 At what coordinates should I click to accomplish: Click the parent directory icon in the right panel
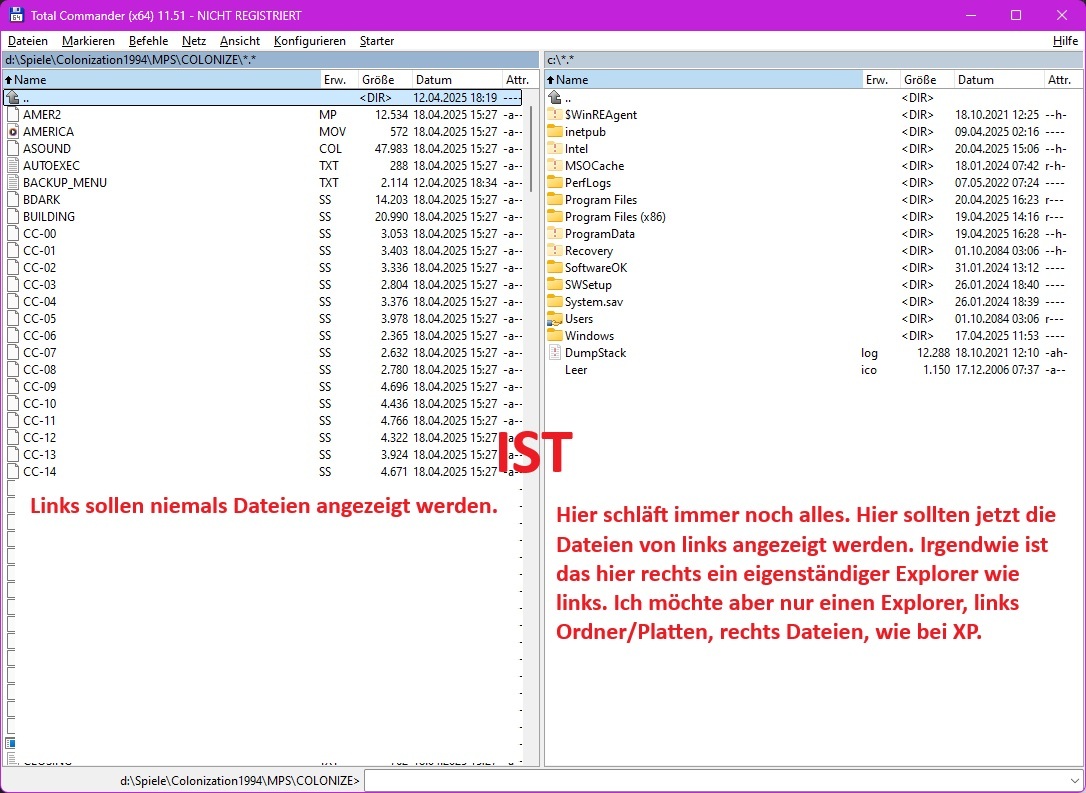555,98
